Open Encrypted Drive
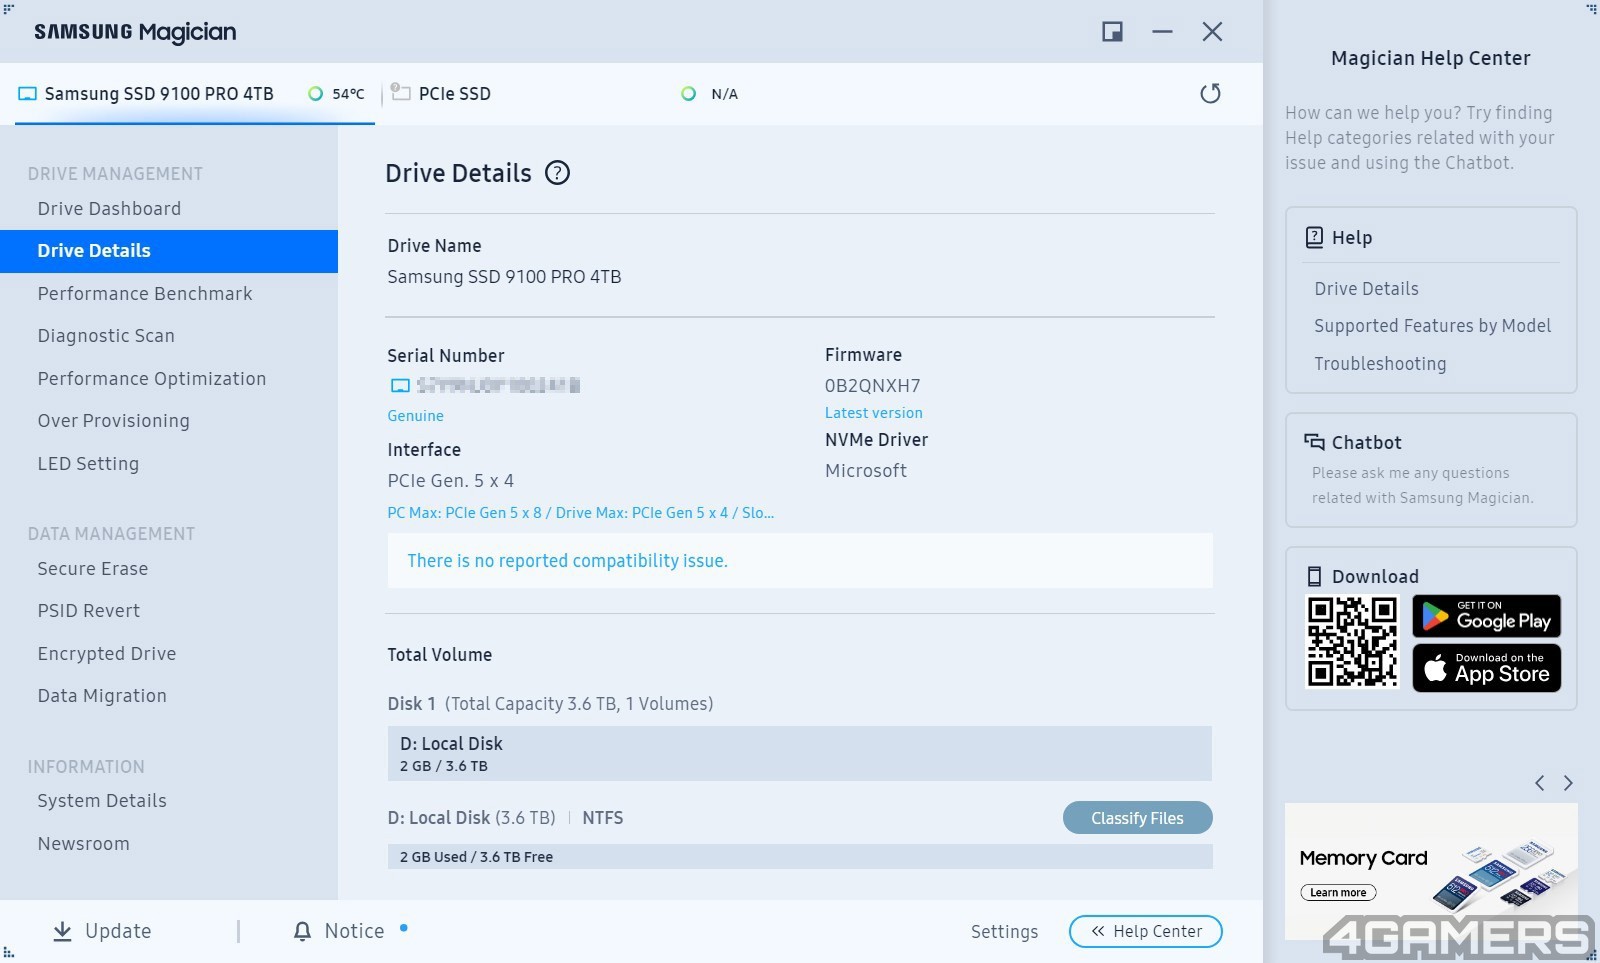Viewport: 1600px width, 963px height. pyautogui.click(x=107, y=653)
